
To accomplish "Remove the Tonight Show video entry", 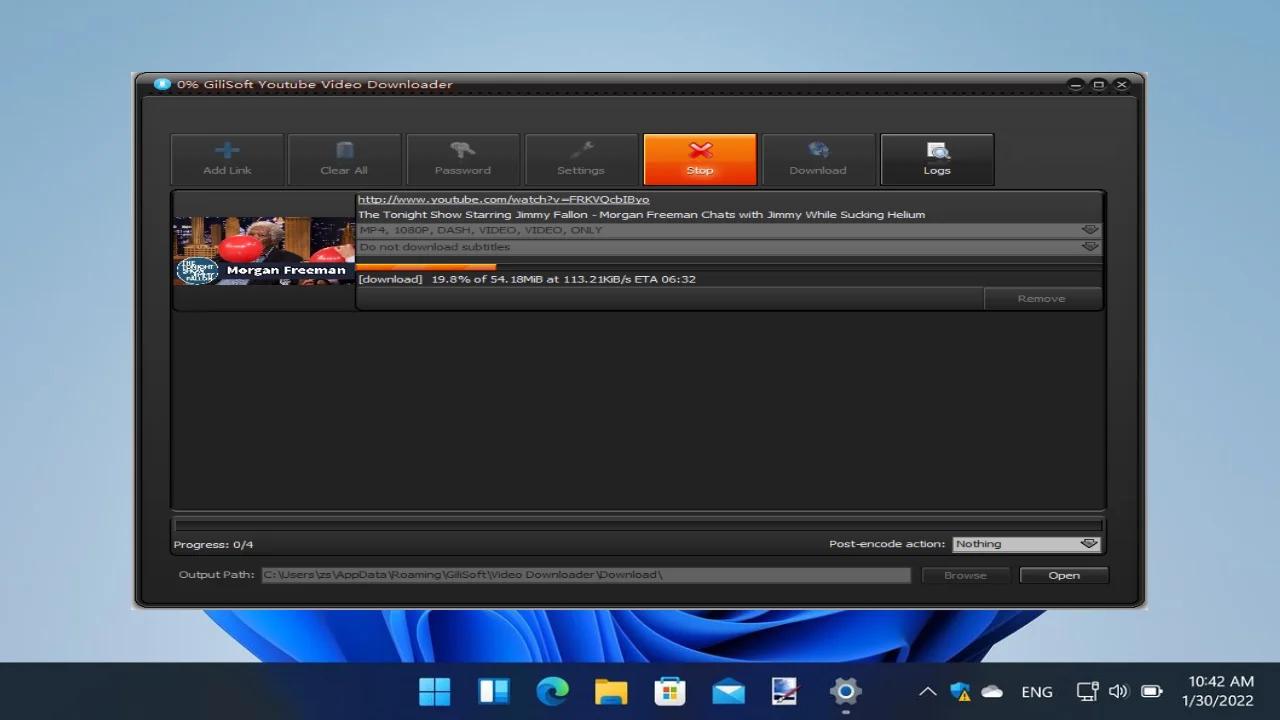I will pyautogui.click(x=1041, y=298).
